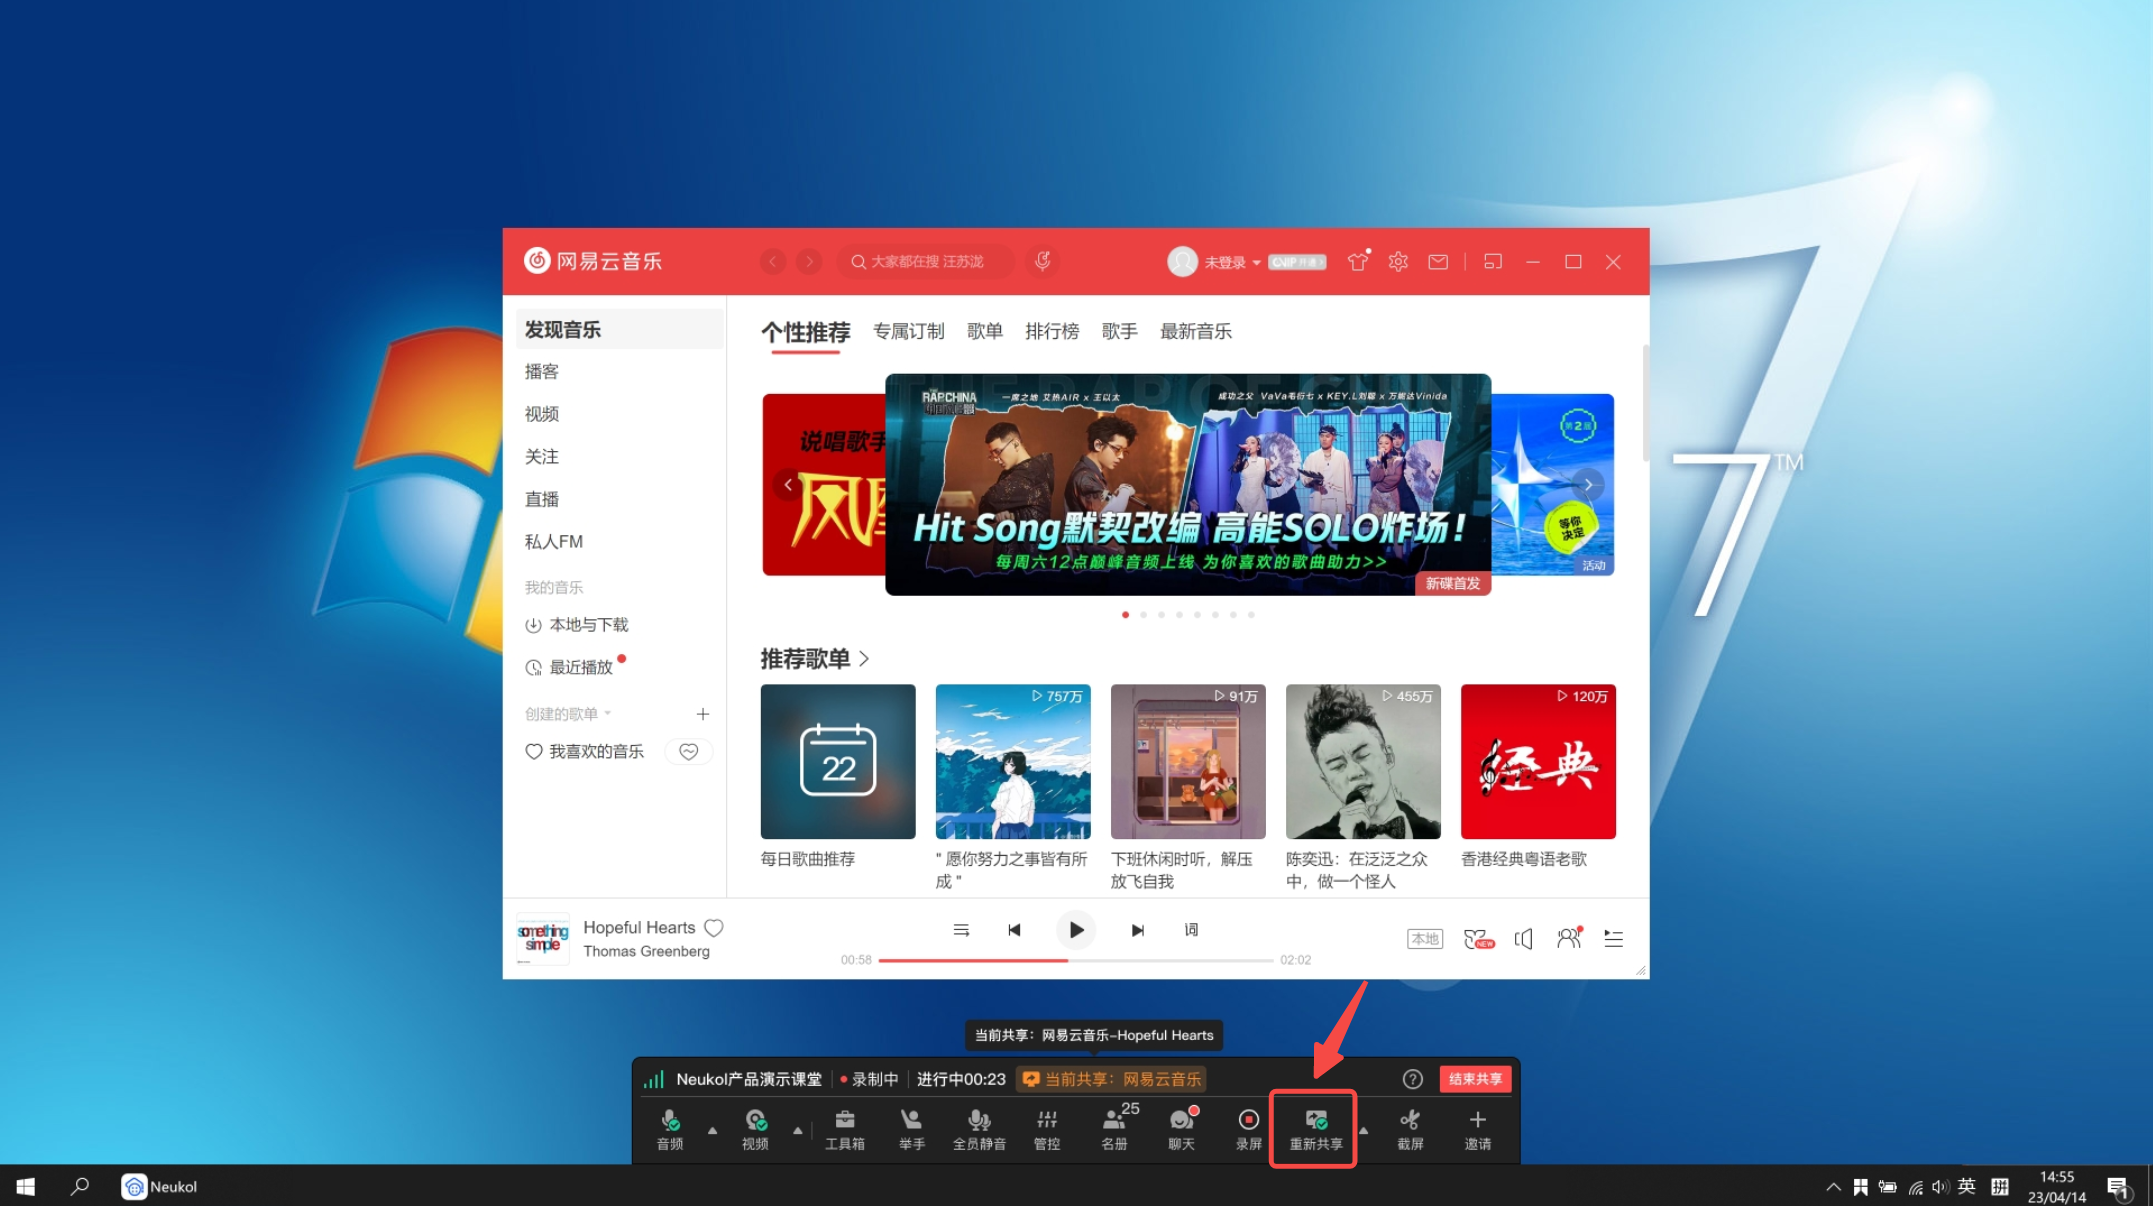Click the song progress bar
The image size is (2153, 1206).
(1075, 960)
